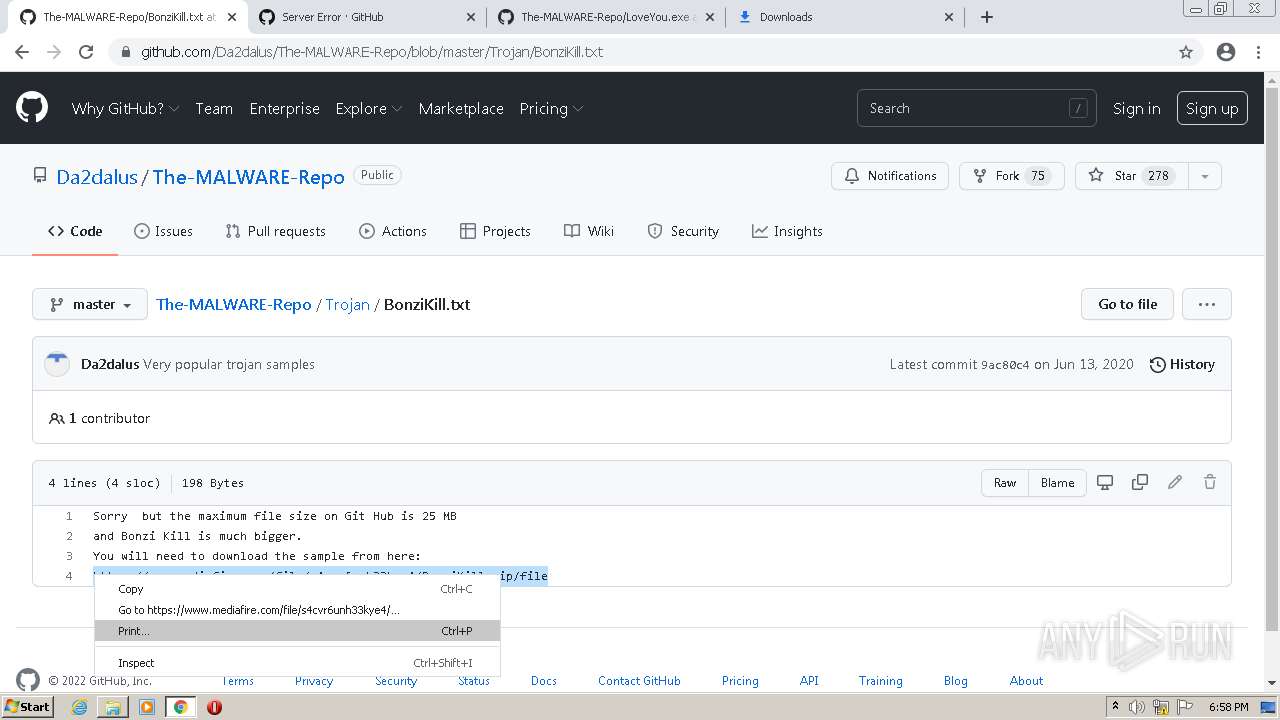Click the Sign up button
The width and height of the screenshot is (1280, 720).
1212,108
